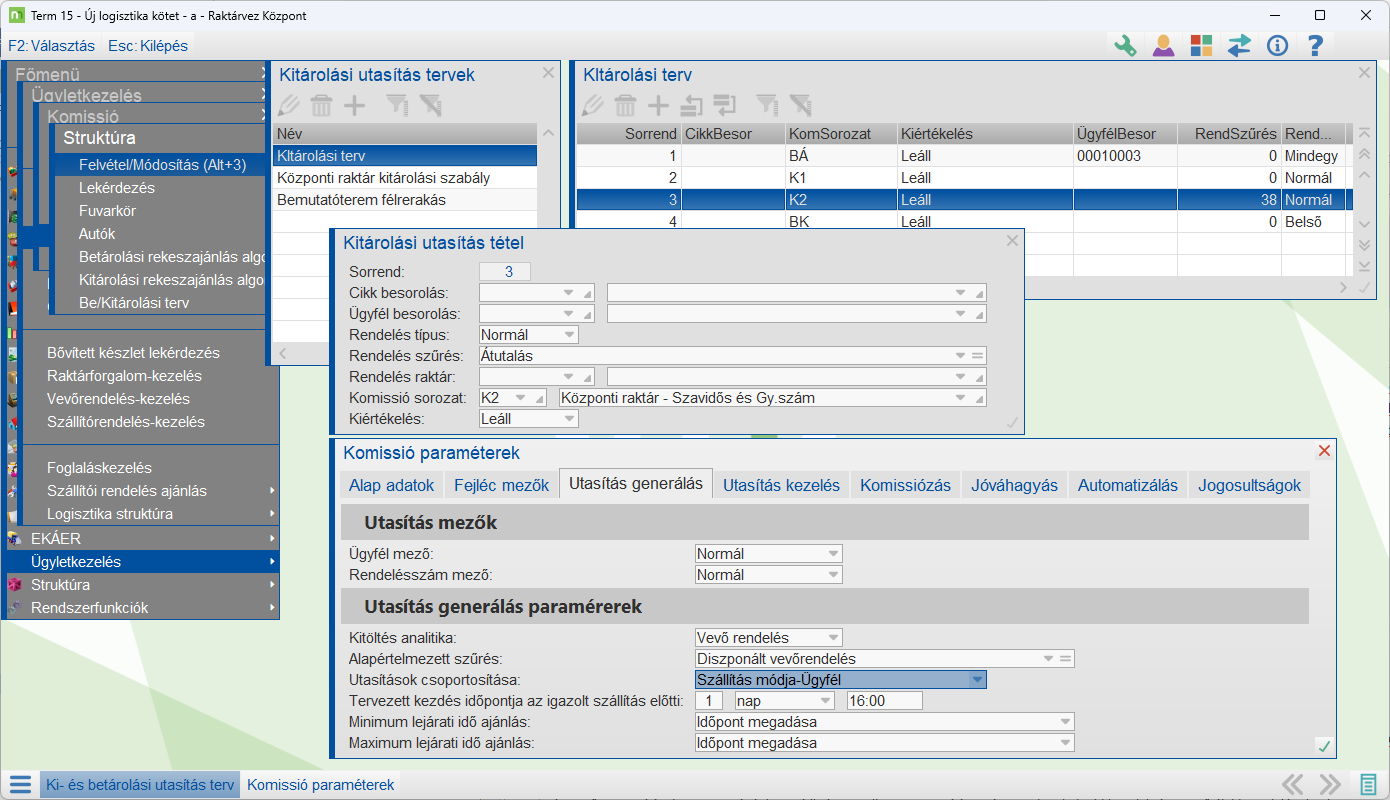
Task: Open the Utasítások csoportosítása dropdown
Action: click(x=977, y=680)
